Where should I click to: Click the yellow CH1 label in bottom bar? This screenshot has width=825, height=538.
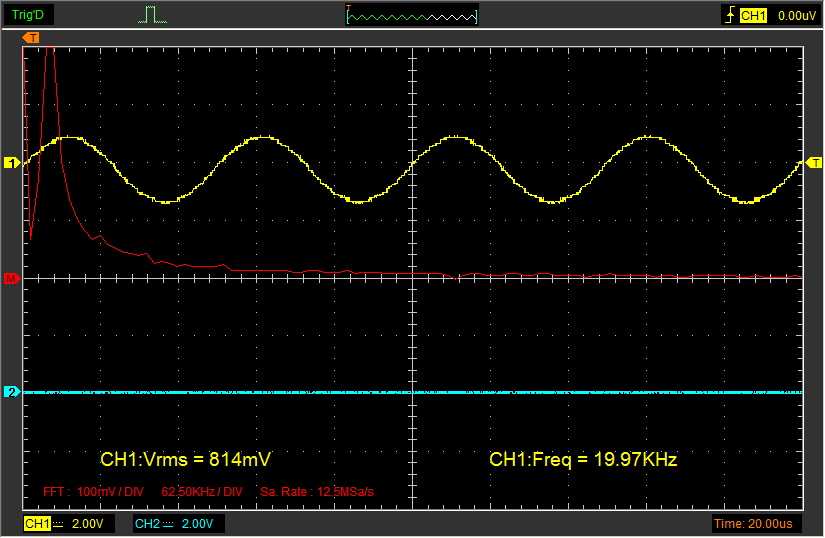pyautogui.click(x=37, y=524)
